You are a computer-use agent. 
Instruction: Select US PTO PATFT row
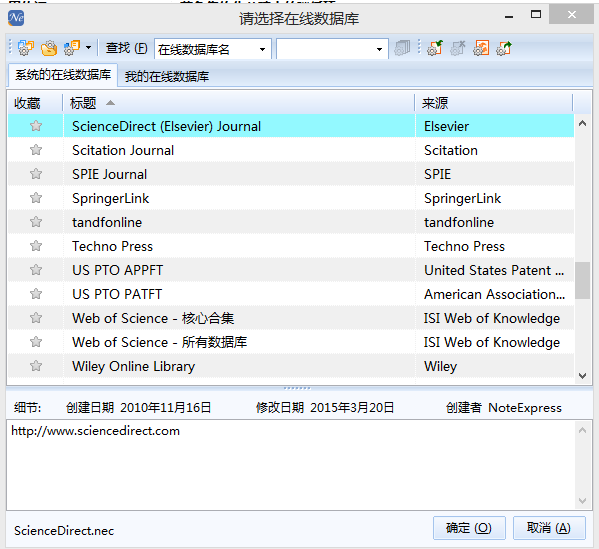[x=291, y=294]
